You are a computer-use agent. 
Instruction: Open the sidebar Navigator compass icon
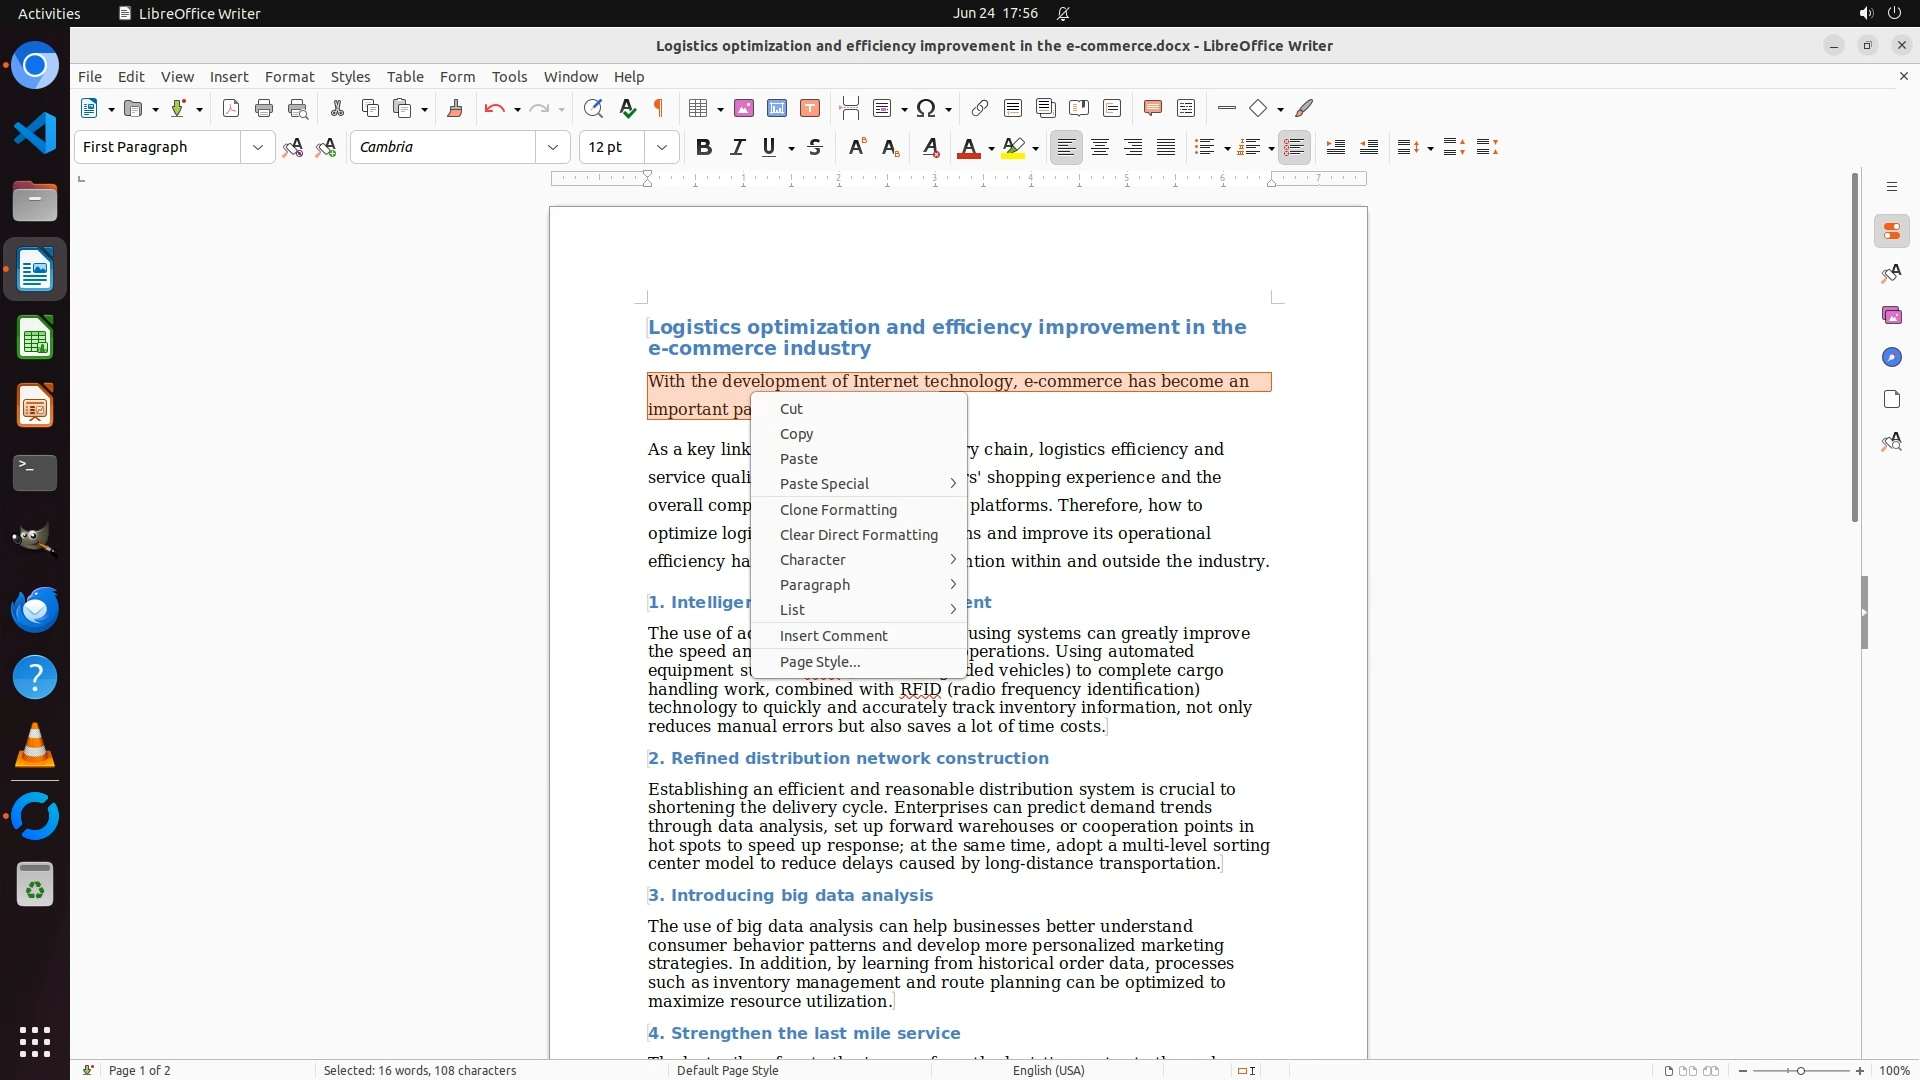coord(1891,358)
